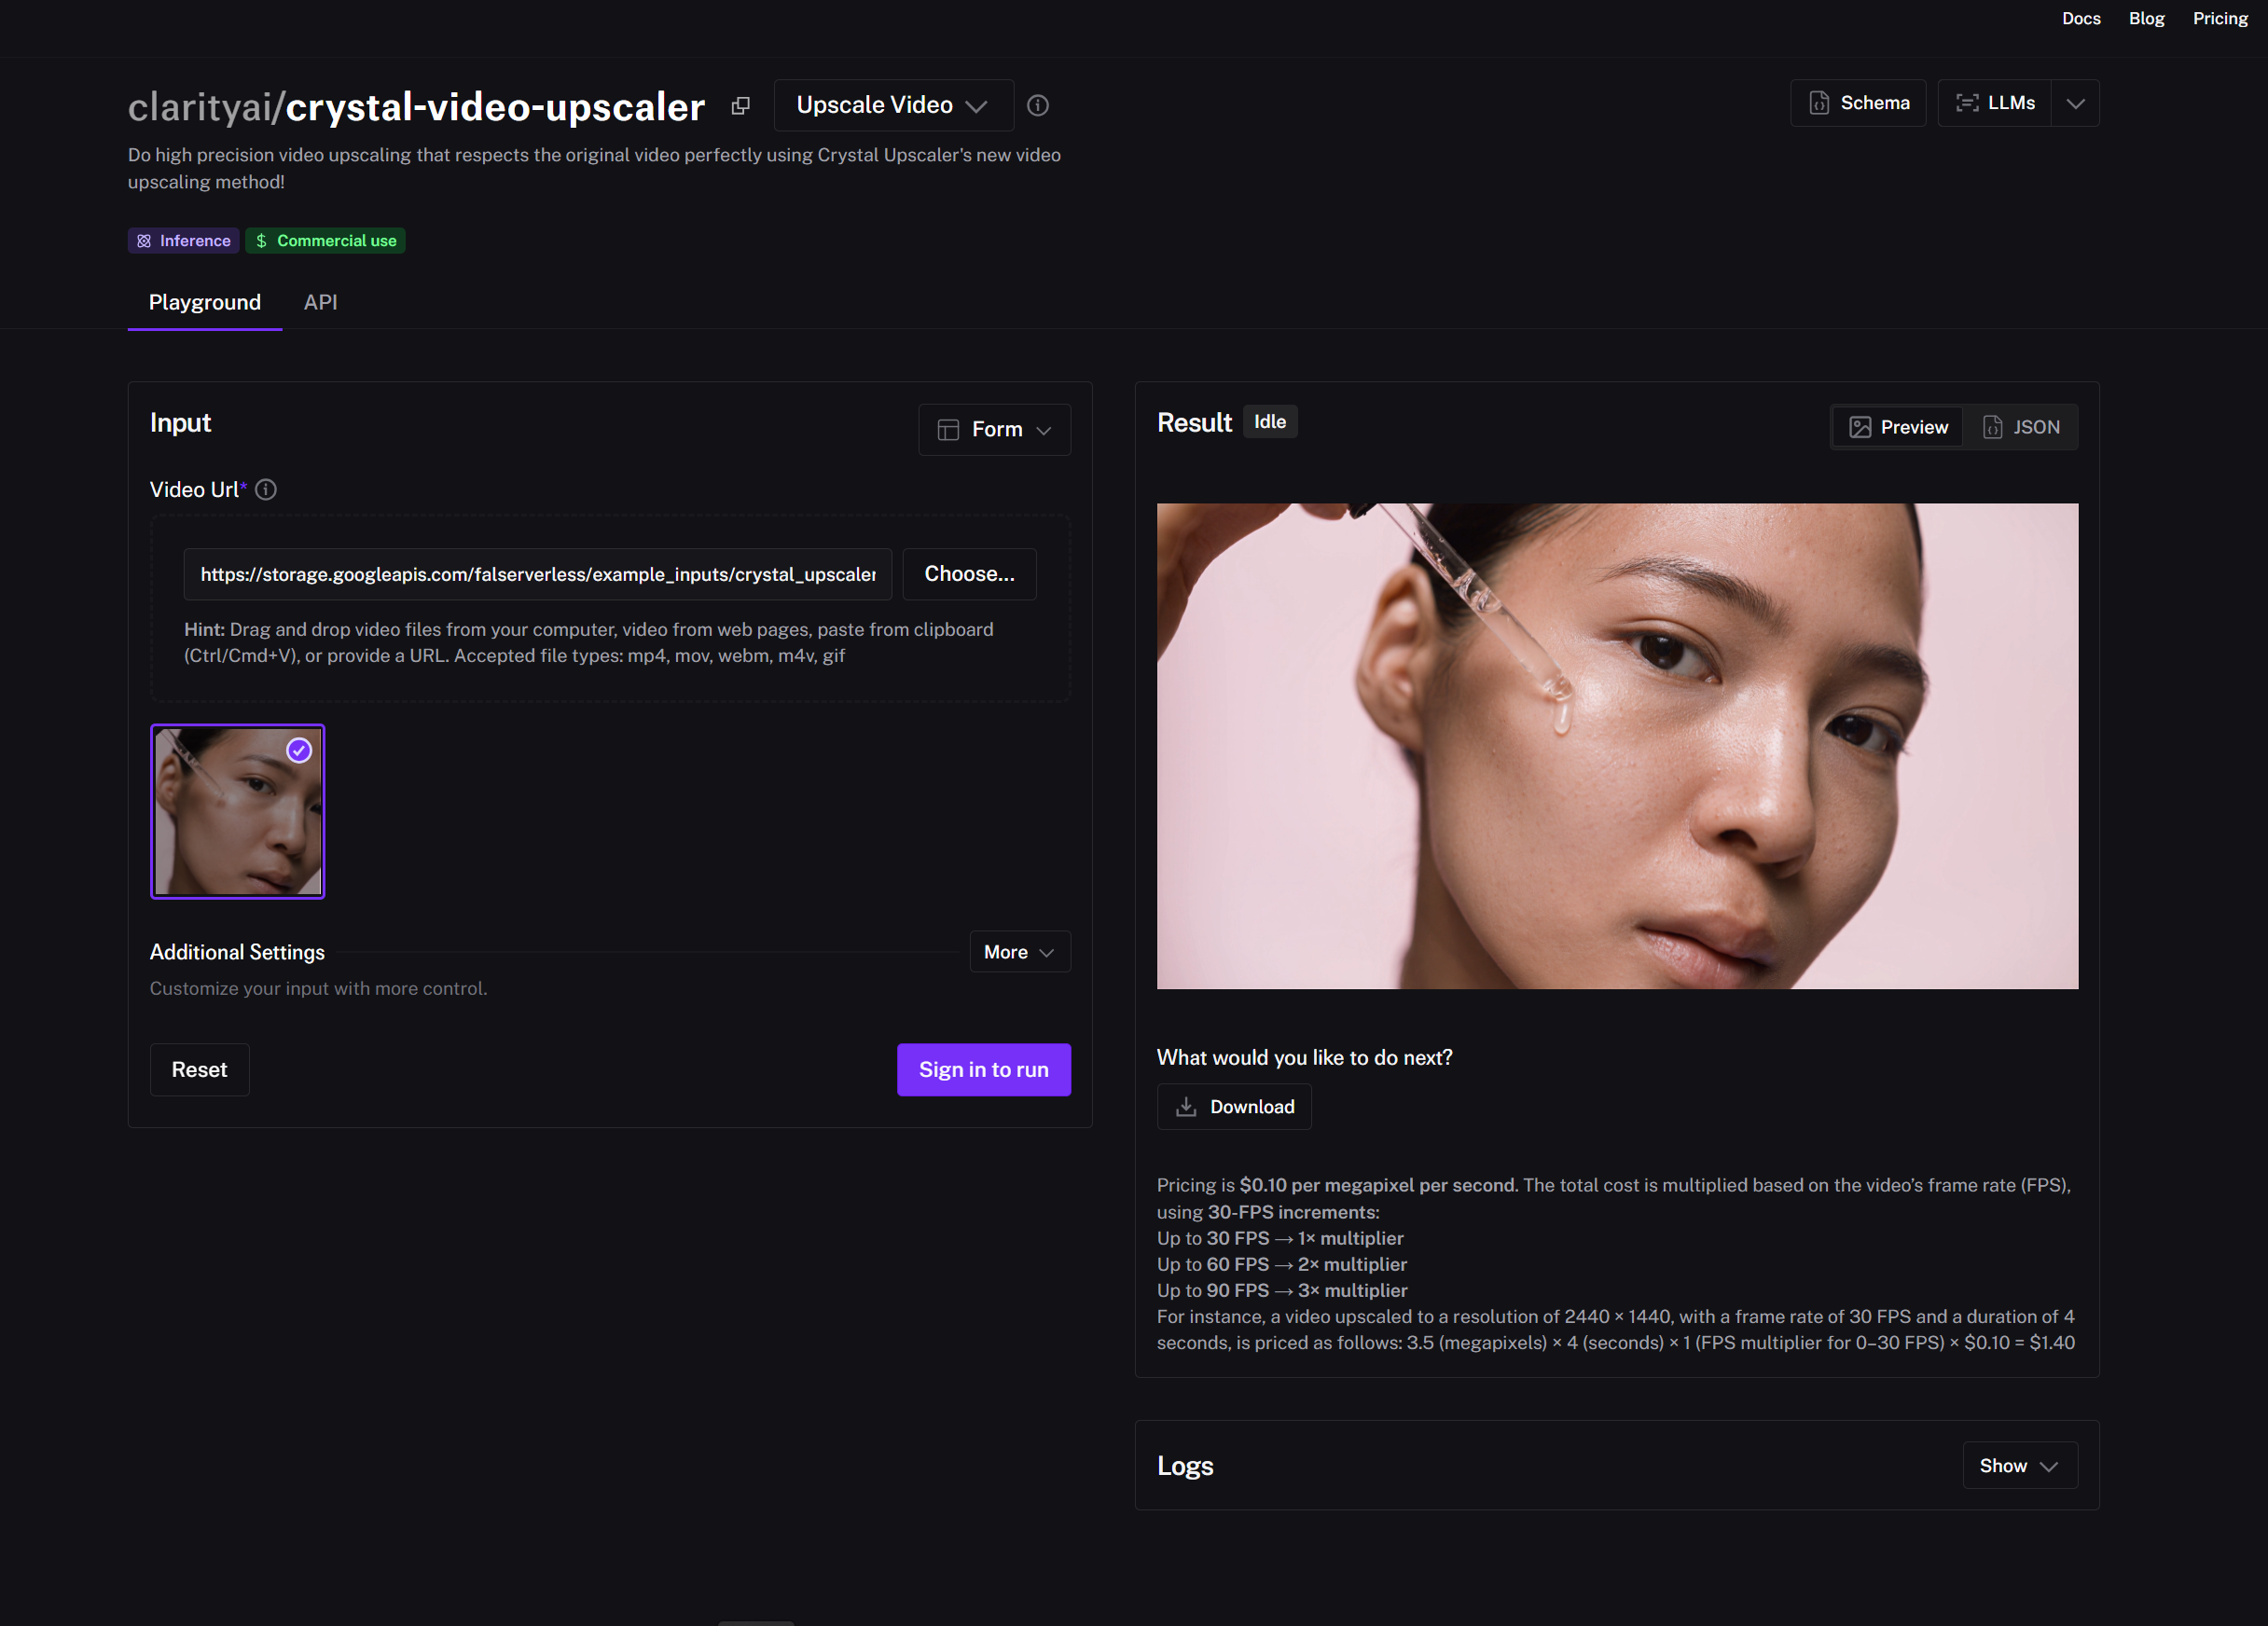Click the Form layout icon
Image resolution: width=2268 pixels, height=1626 pixels.
tap(949, 429)
